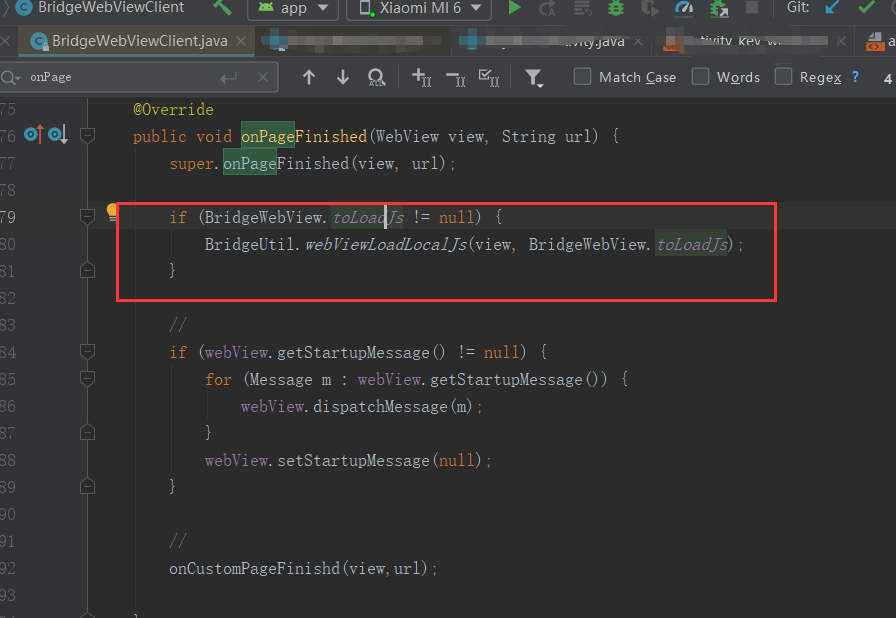Viewport: 896px width, 618px height.
Task: Click the green Commit checkmark icon
Action: [x=868, y=8]
